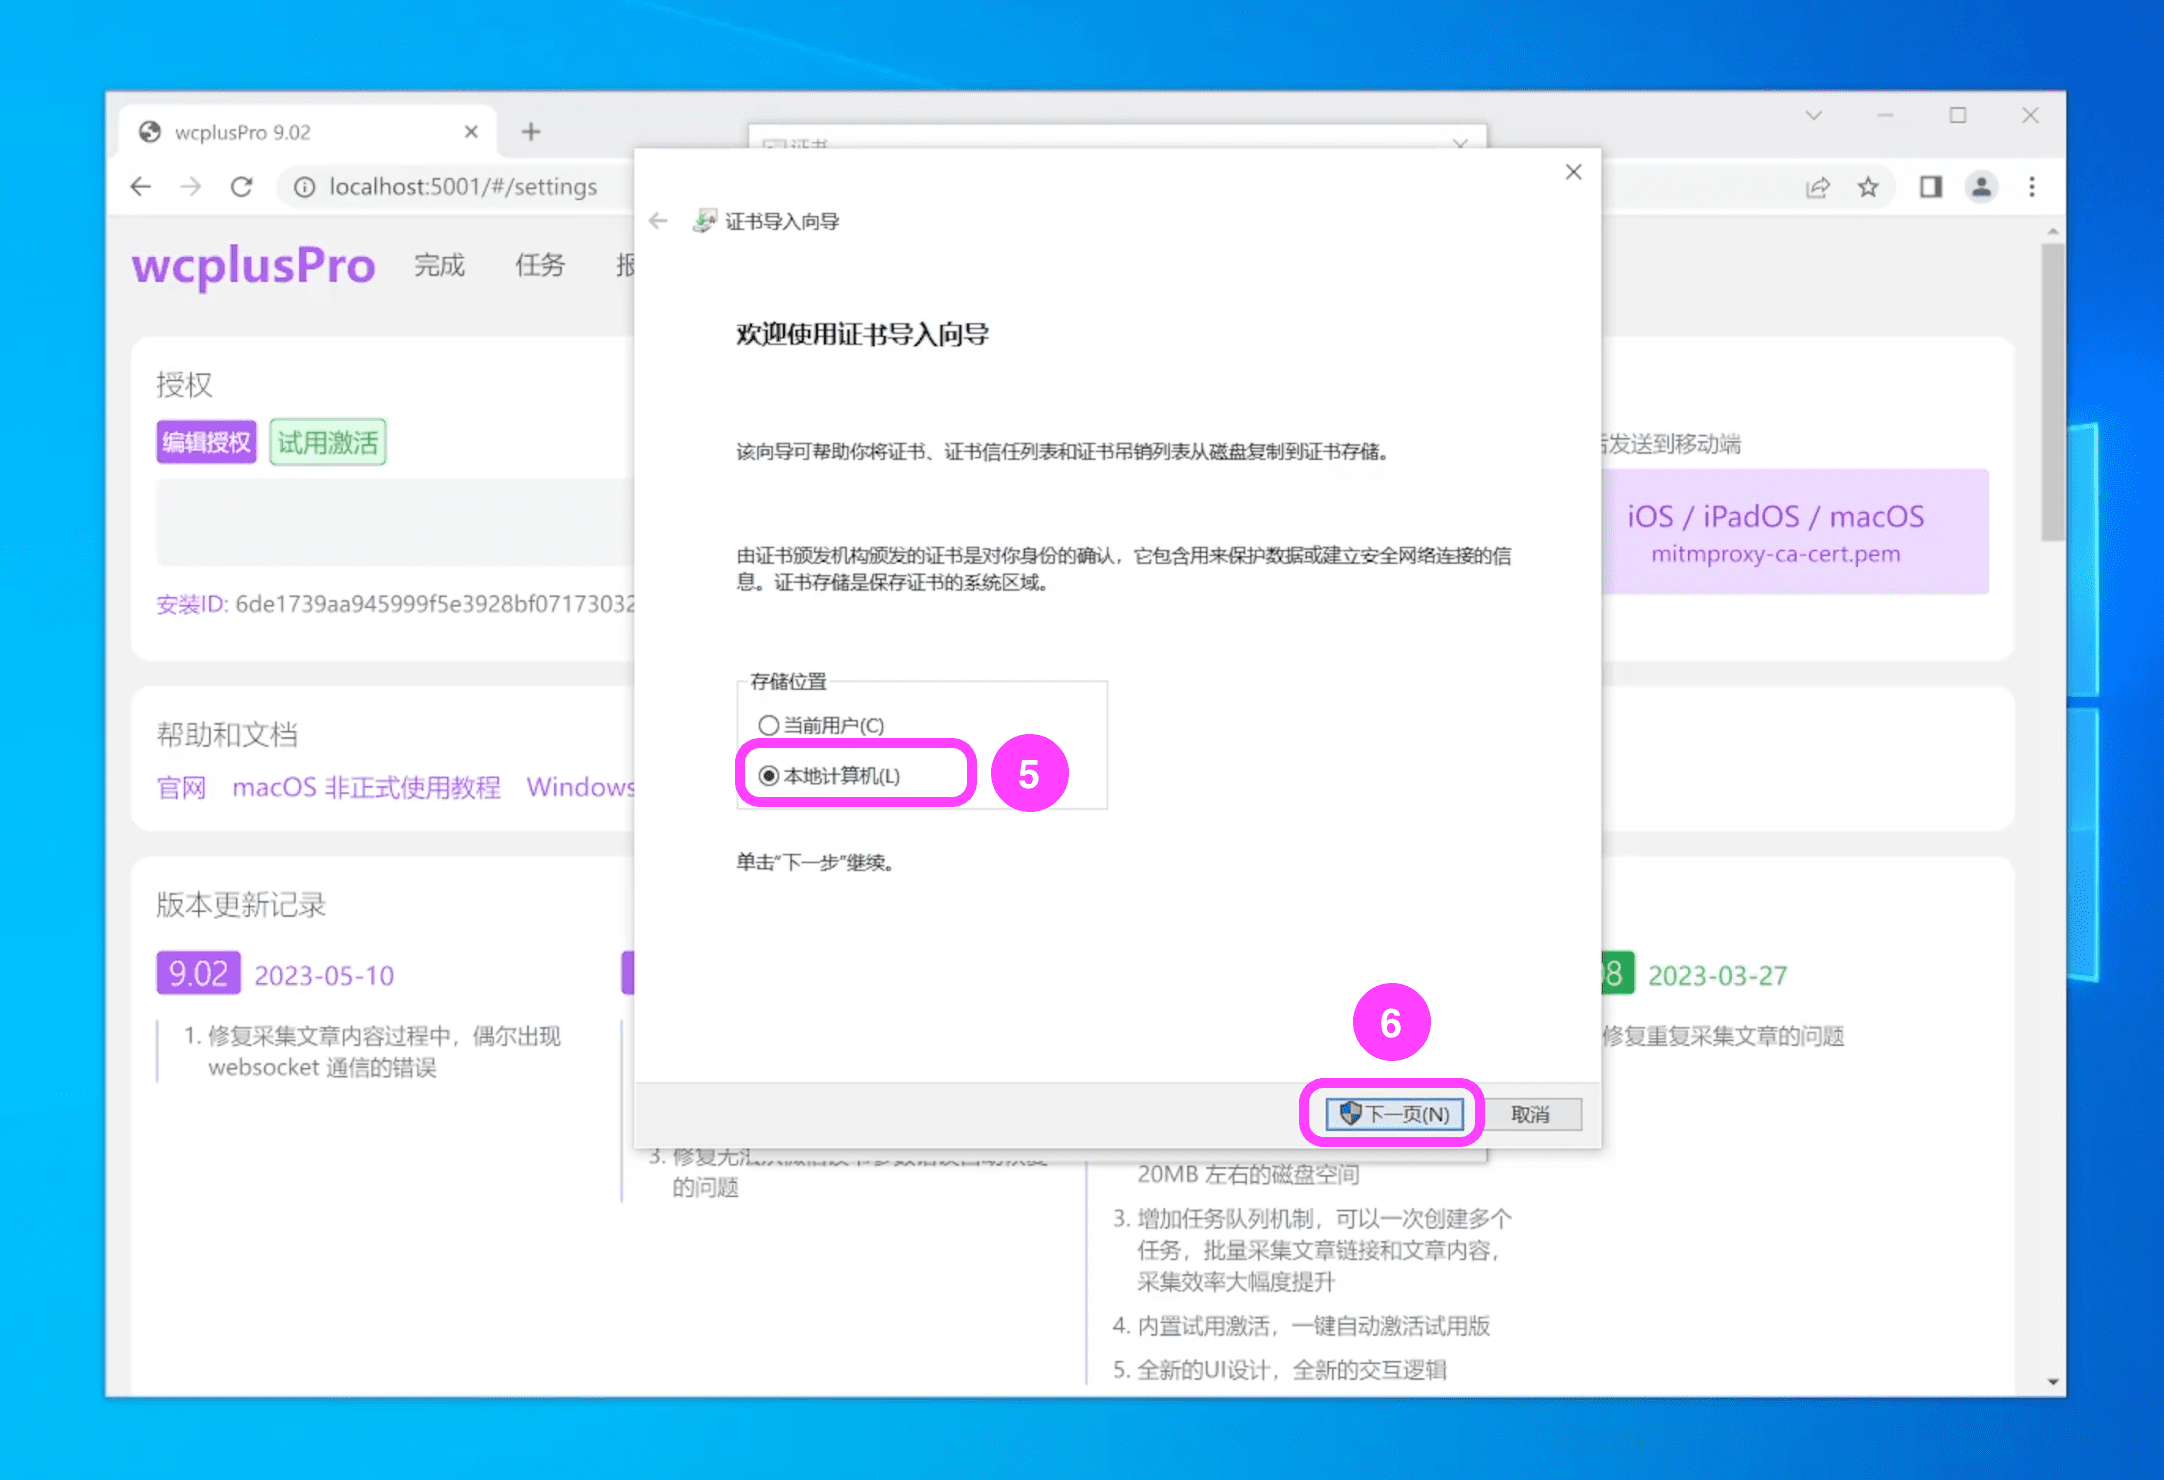Click bookmark star icon in address bar

click(1868, 187)
